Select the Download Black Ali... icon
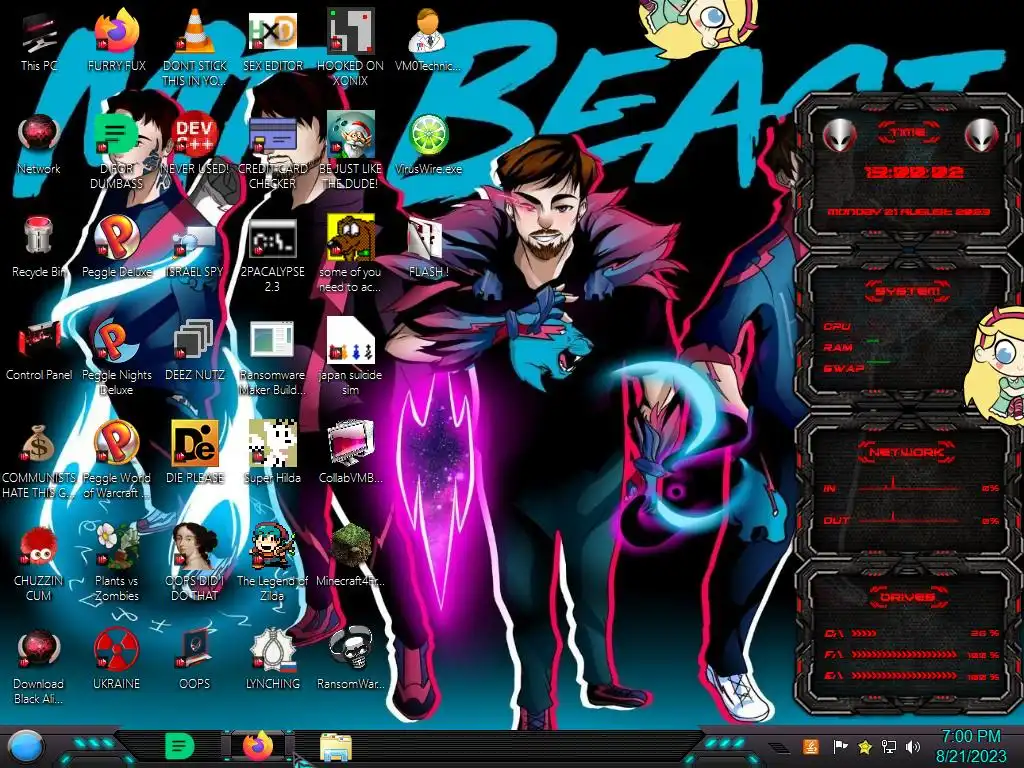 tap(39, 666)
